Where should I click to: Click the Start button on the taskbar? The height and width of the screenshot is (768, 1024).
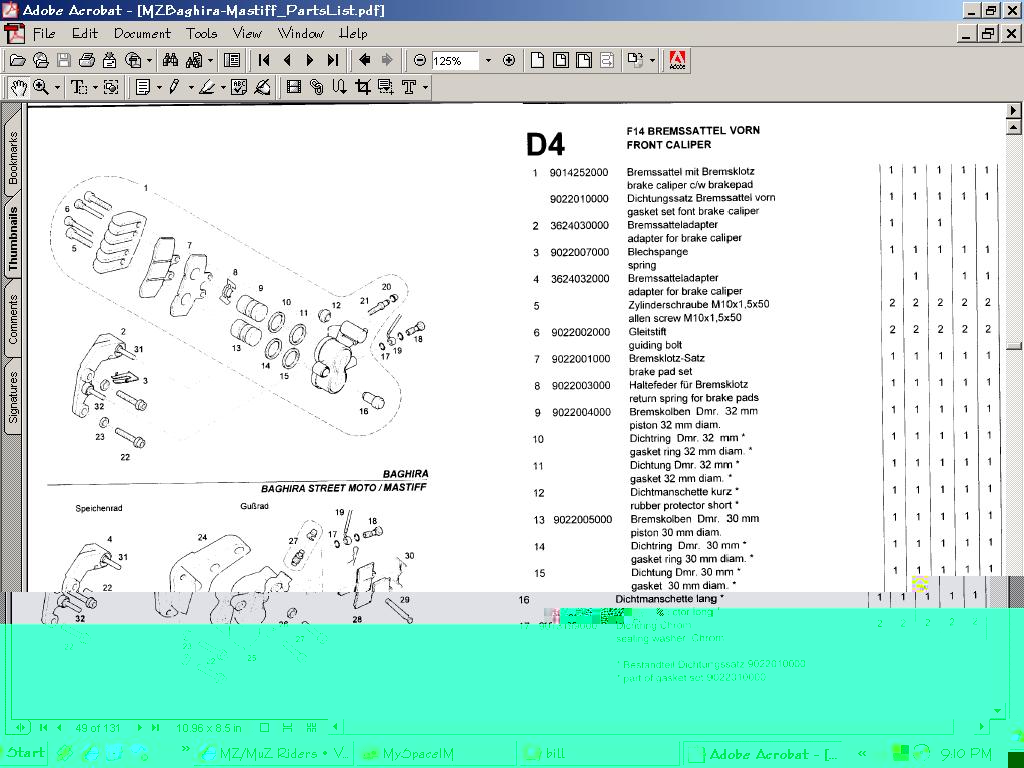click(24, 753)
